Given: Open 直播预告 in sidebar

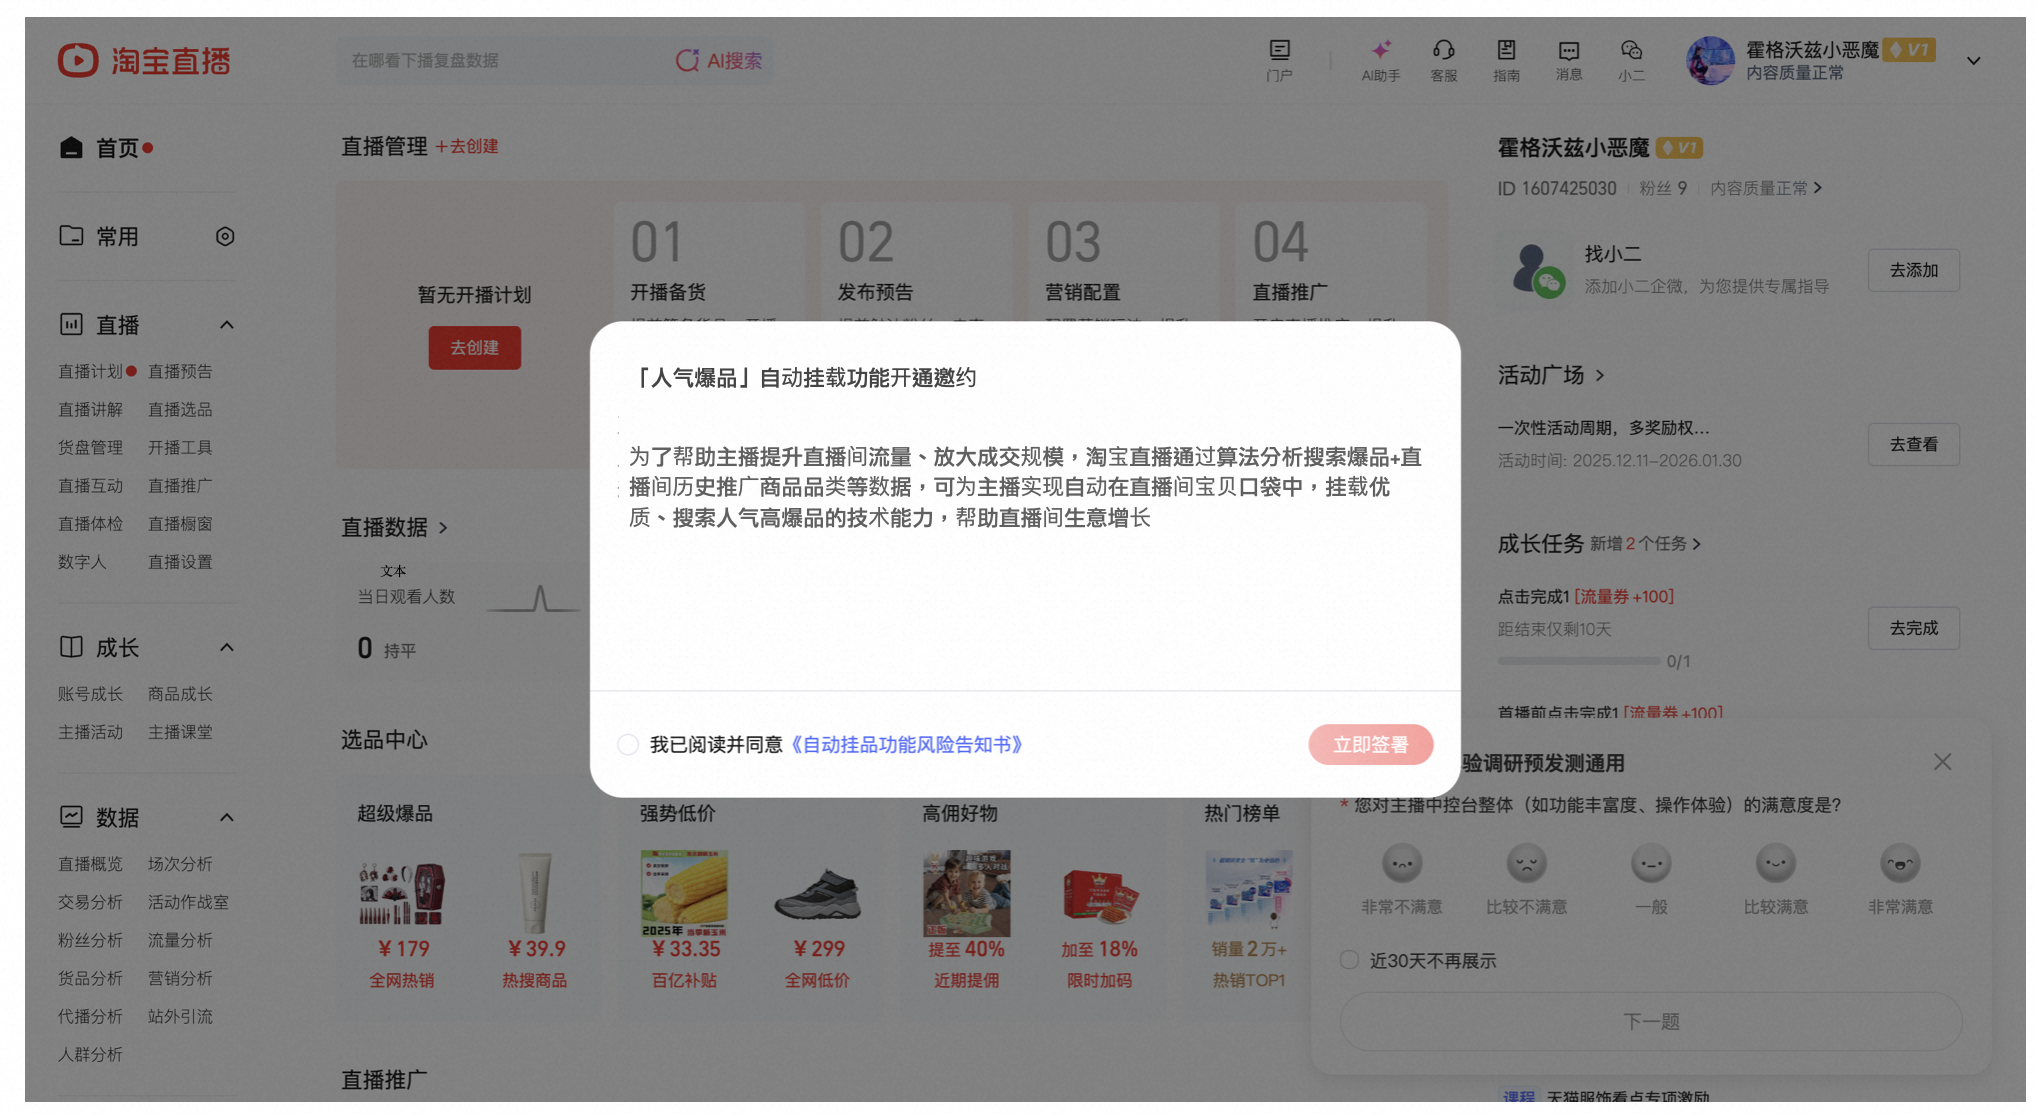Looking at the screenshot, I should point(180,371).
